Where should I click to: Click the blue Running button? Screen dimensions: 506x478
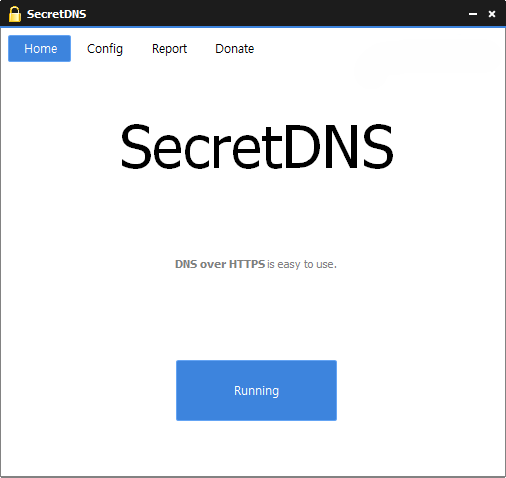click(256, 390)
